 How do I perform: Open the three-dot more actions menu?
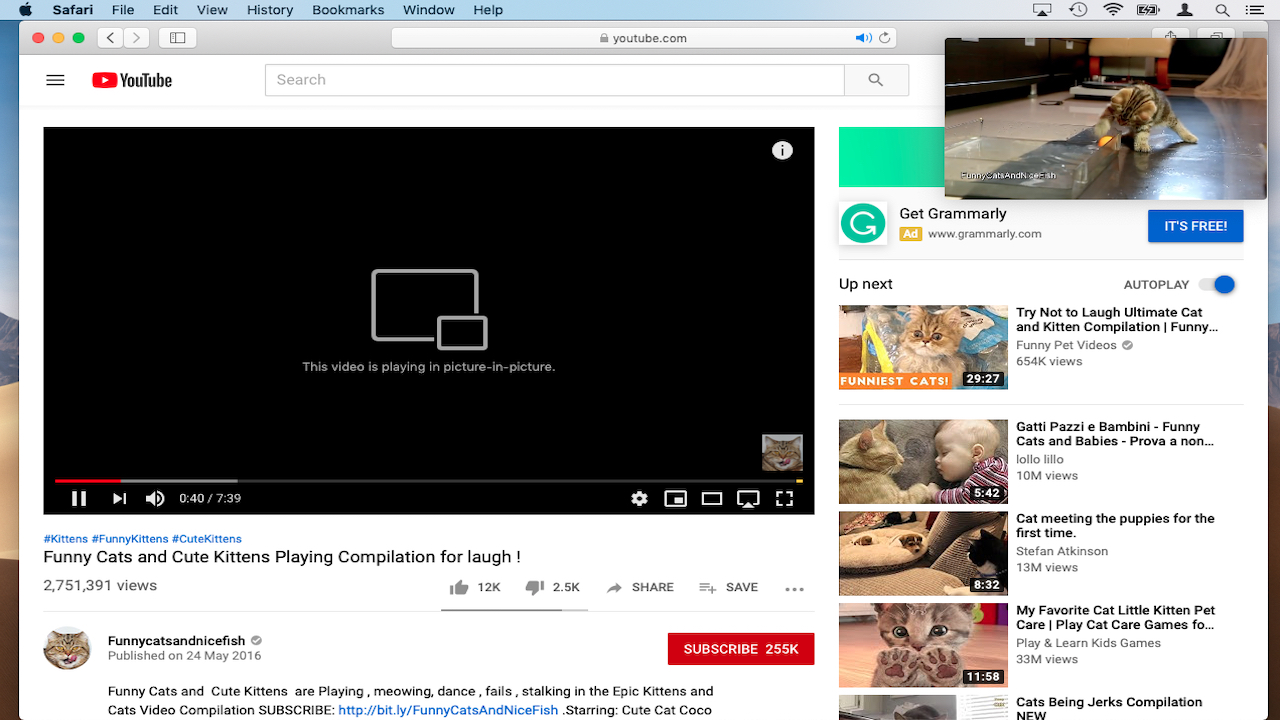pos(795,589)
